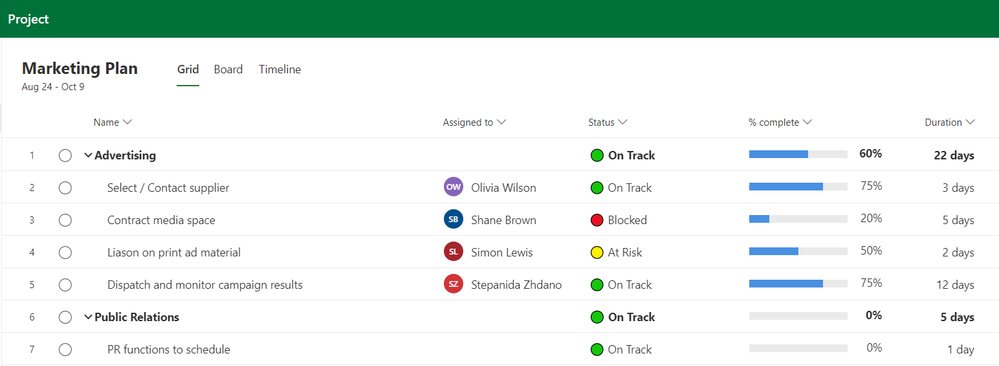The height and width of the screenshot is (366, 999).
Task: Switch to the Timeline tab
Action: click(280, 70)
